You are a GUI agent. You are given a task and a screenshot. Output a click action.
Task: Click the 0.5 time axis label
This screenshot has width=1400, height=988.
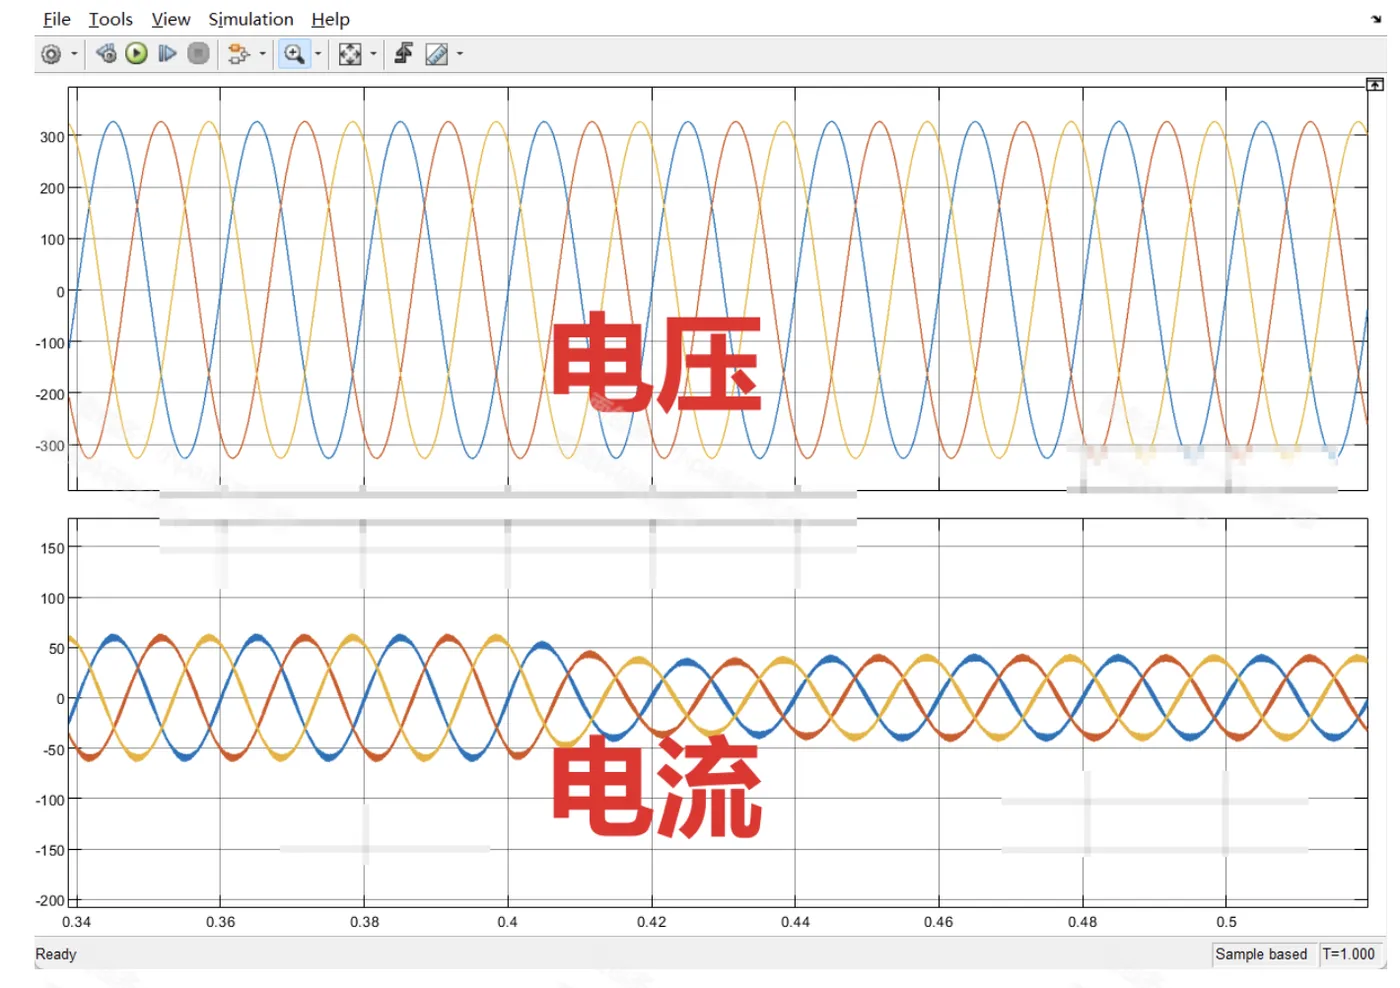click(1227, 922)
